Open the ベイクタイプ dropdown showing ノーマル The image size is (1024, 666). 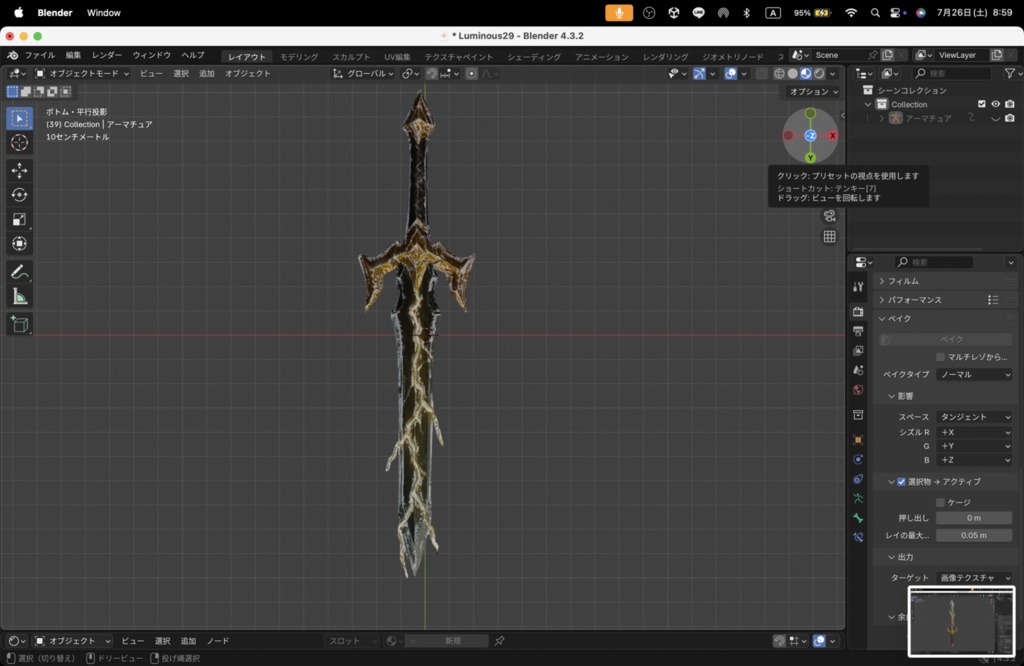[x=974, y=374]
